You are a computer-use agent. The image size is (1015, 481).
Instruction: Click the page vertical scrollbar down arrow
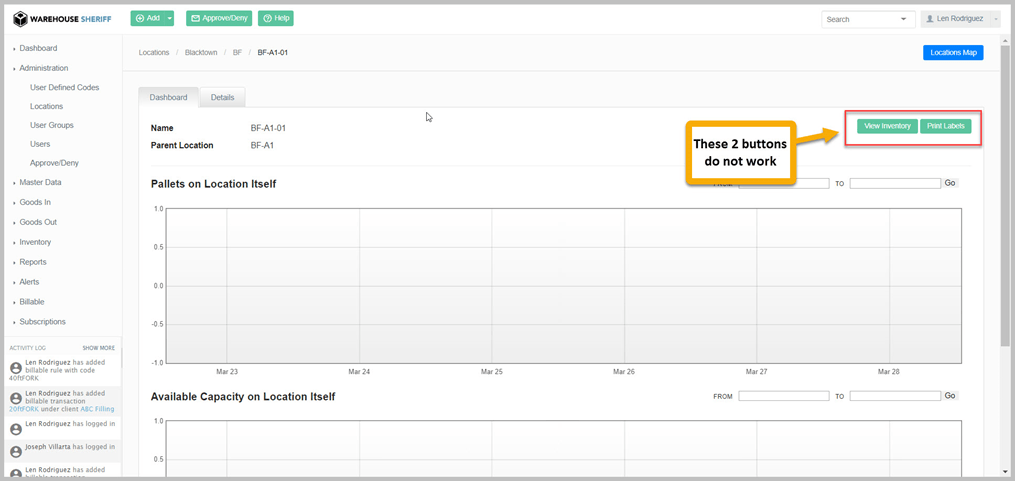(x=1005, y=471)
